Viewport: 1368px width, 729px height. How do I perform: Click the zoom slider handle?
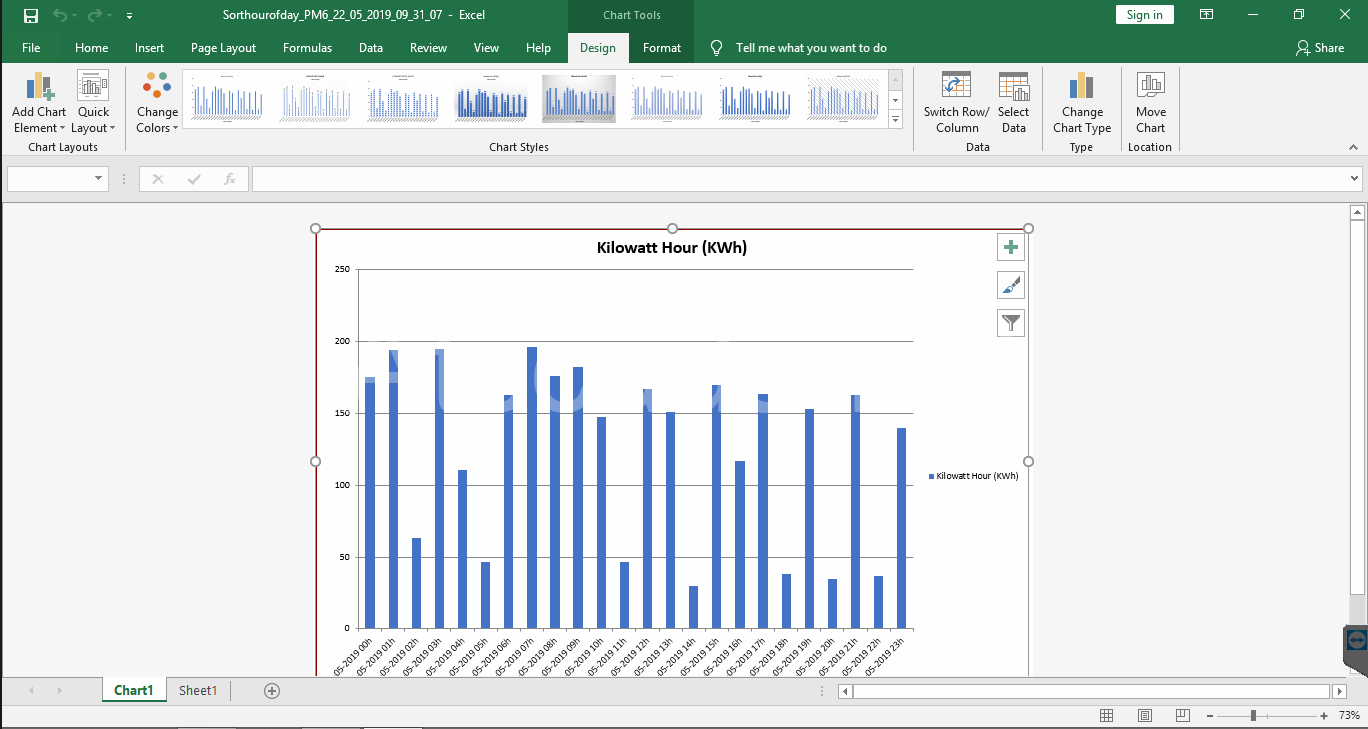[x=1253, y=716]
